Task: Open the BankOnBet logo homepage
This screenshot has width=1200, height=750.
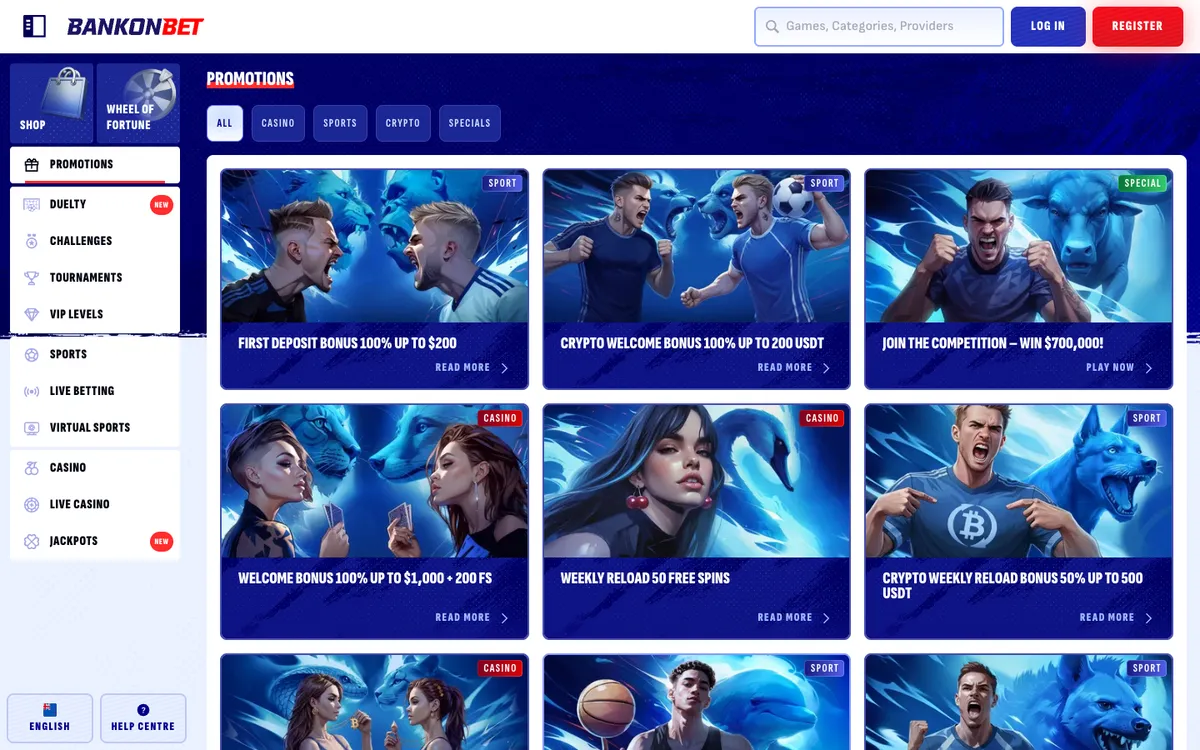Action: pos(135,27)
